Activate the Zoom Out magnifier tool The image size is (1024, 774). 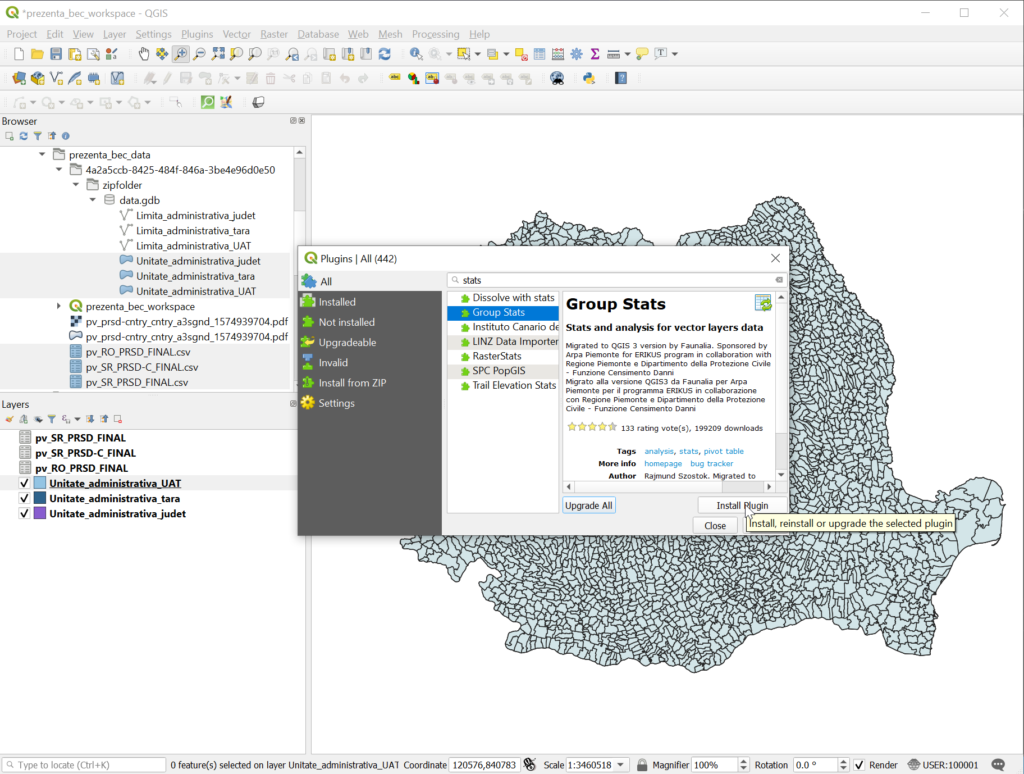(200, 54)
